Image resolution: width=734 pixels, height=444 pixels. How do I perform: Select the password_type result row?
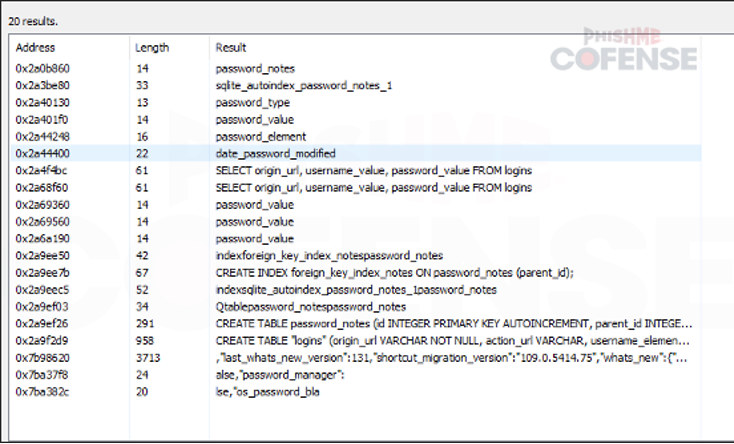(x=253, y=103)
